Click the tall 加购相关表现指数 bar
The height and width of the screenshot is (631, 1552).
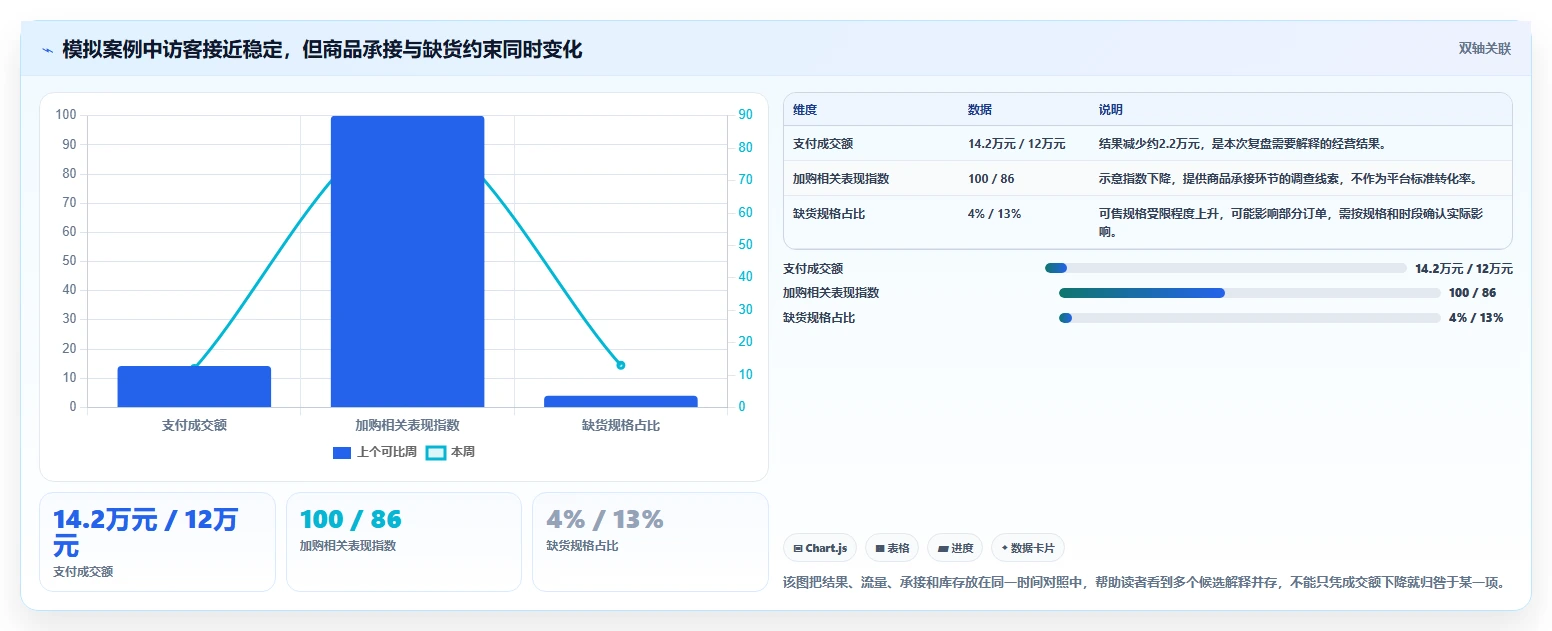coord(407,261)
